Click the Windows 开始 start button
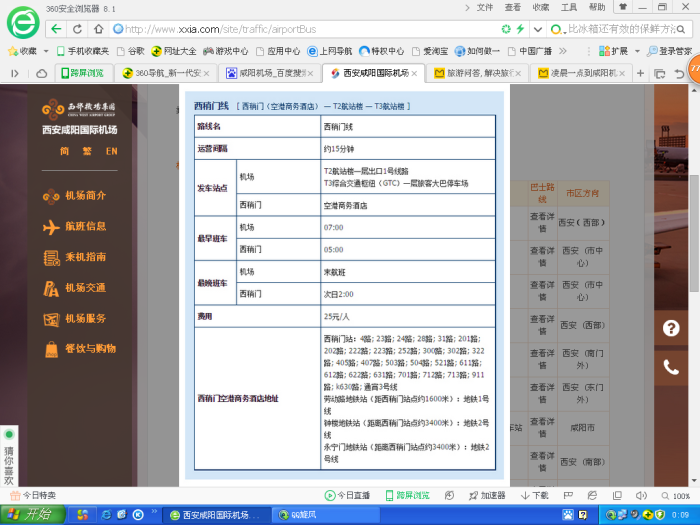The width and height of the screenshot is (700, 525). [32, 515]
